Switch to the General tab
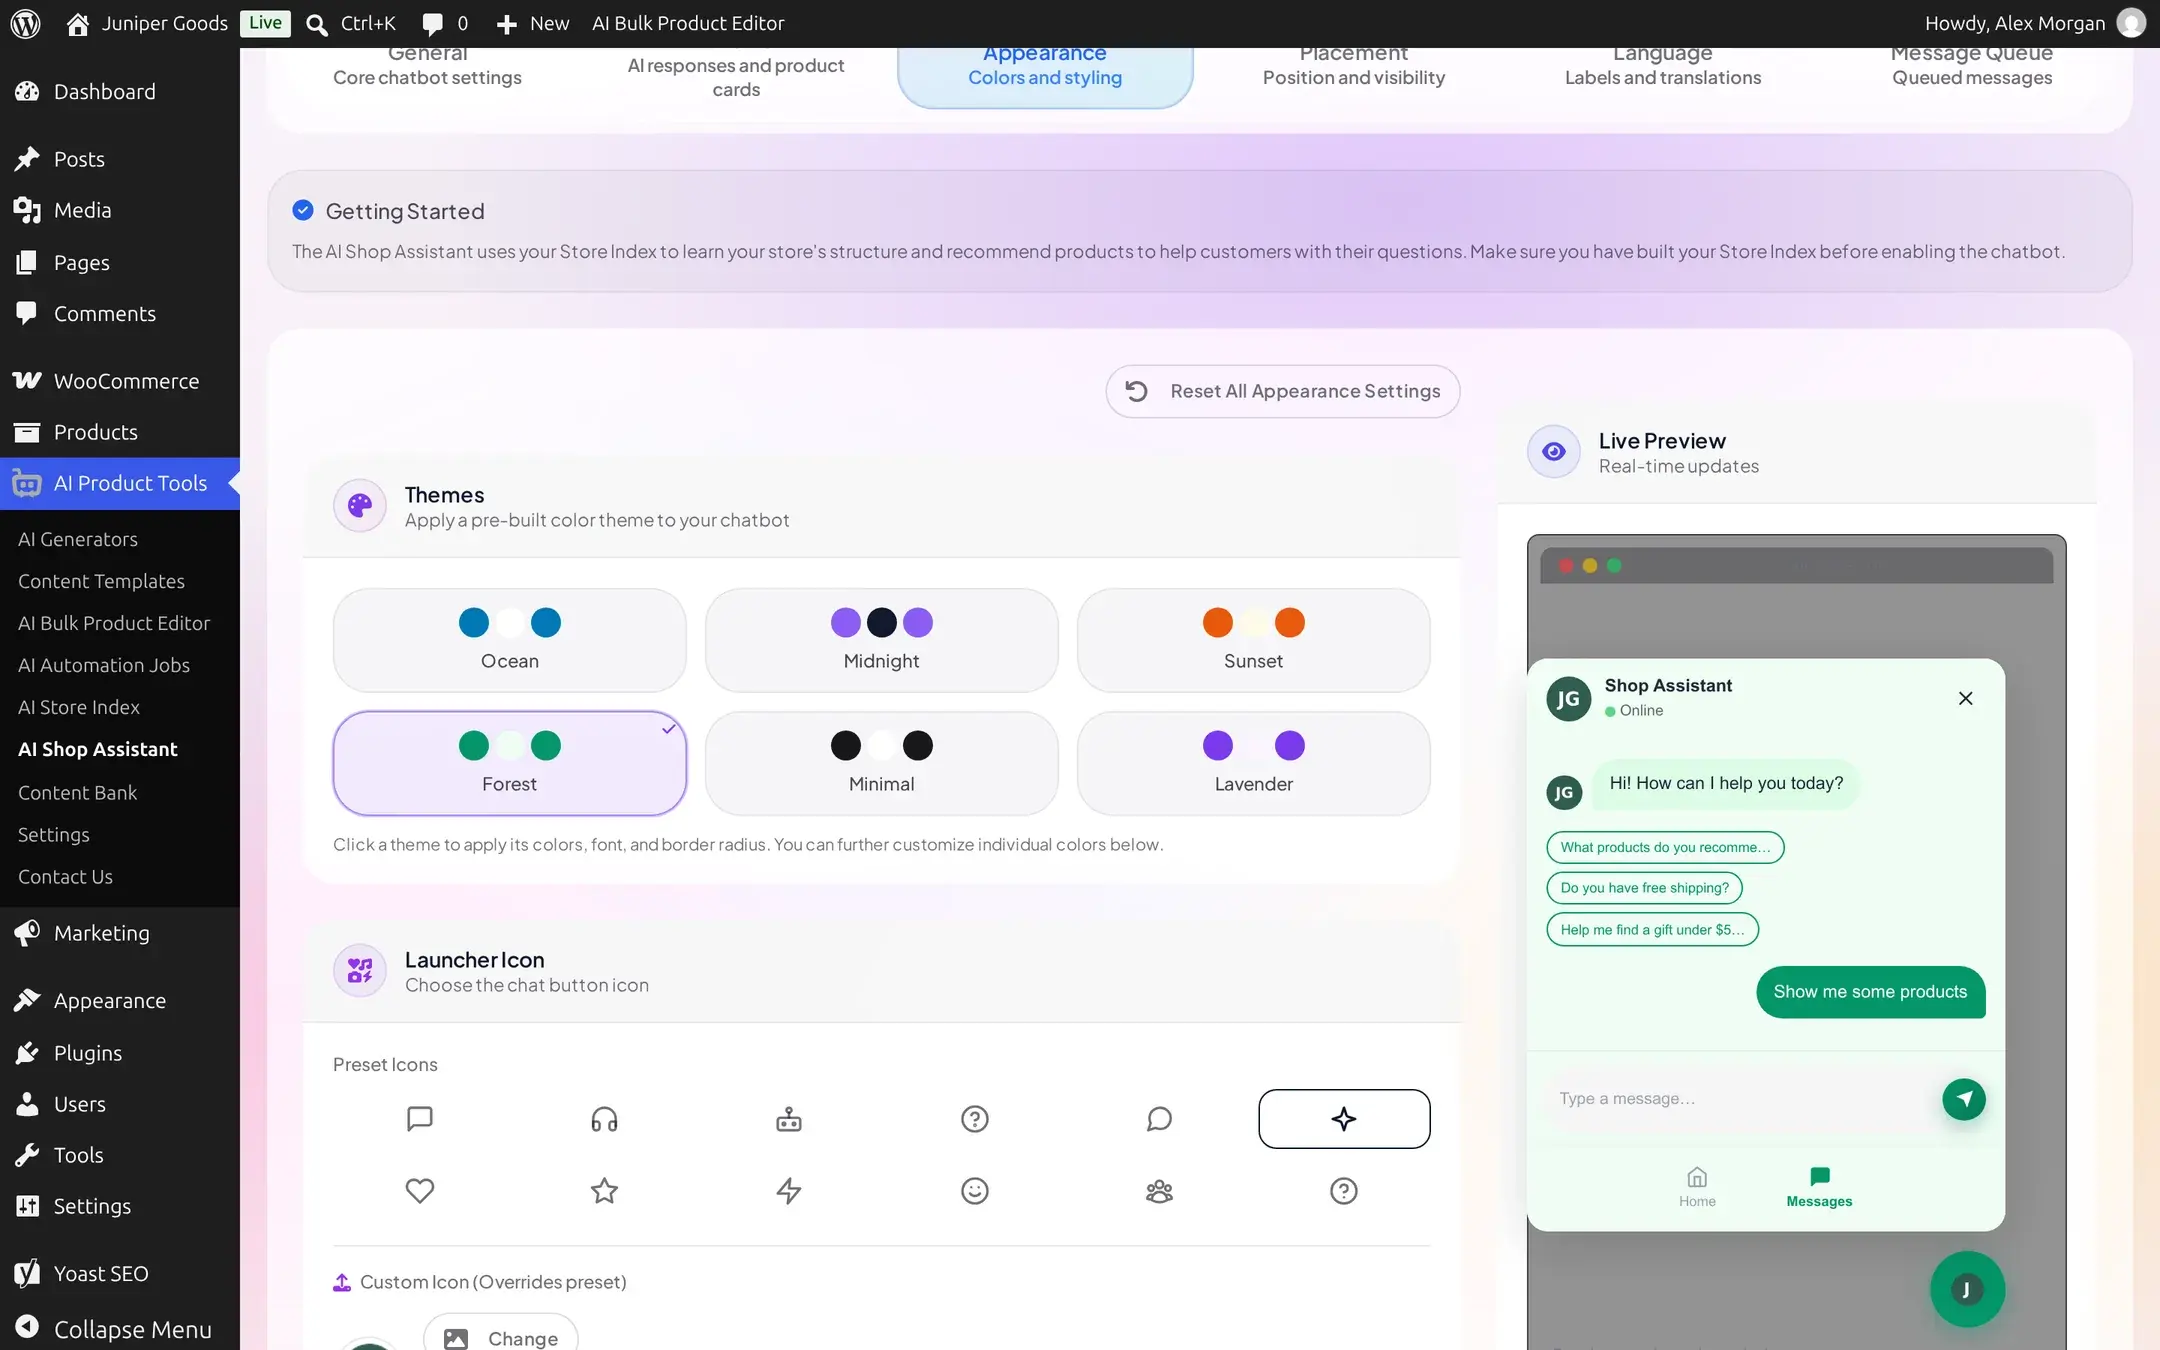Viewport: 2160px width, 1350px height. pos(427,68)
